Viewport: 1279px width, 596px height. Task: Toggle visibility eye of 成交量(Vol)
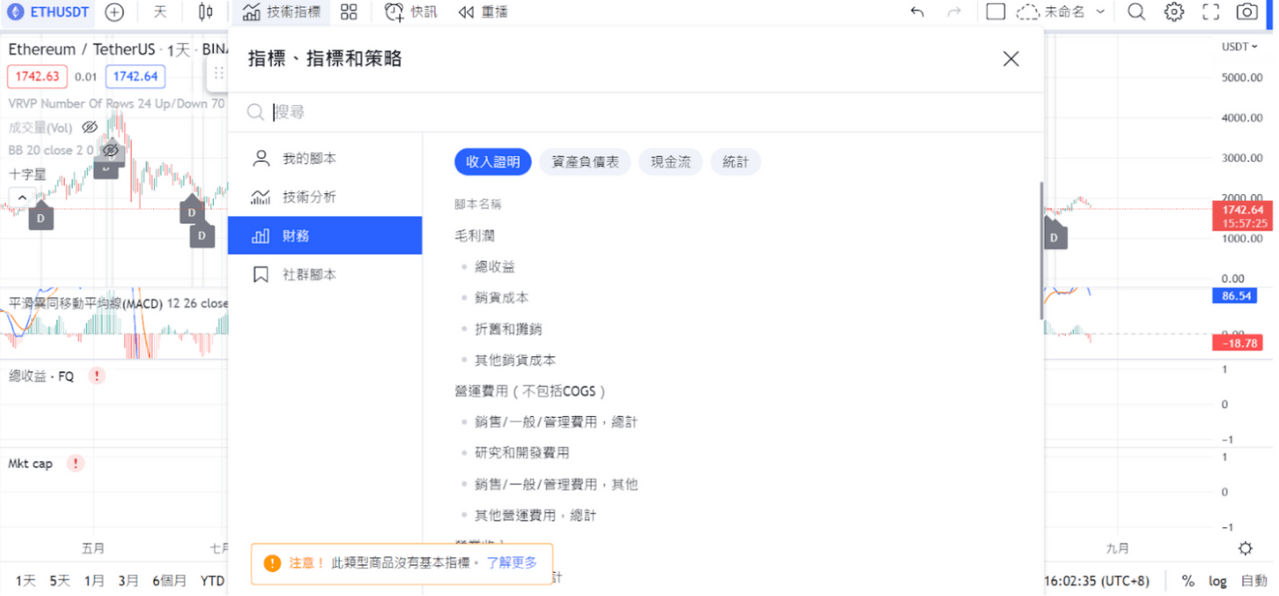pos(89,127)
